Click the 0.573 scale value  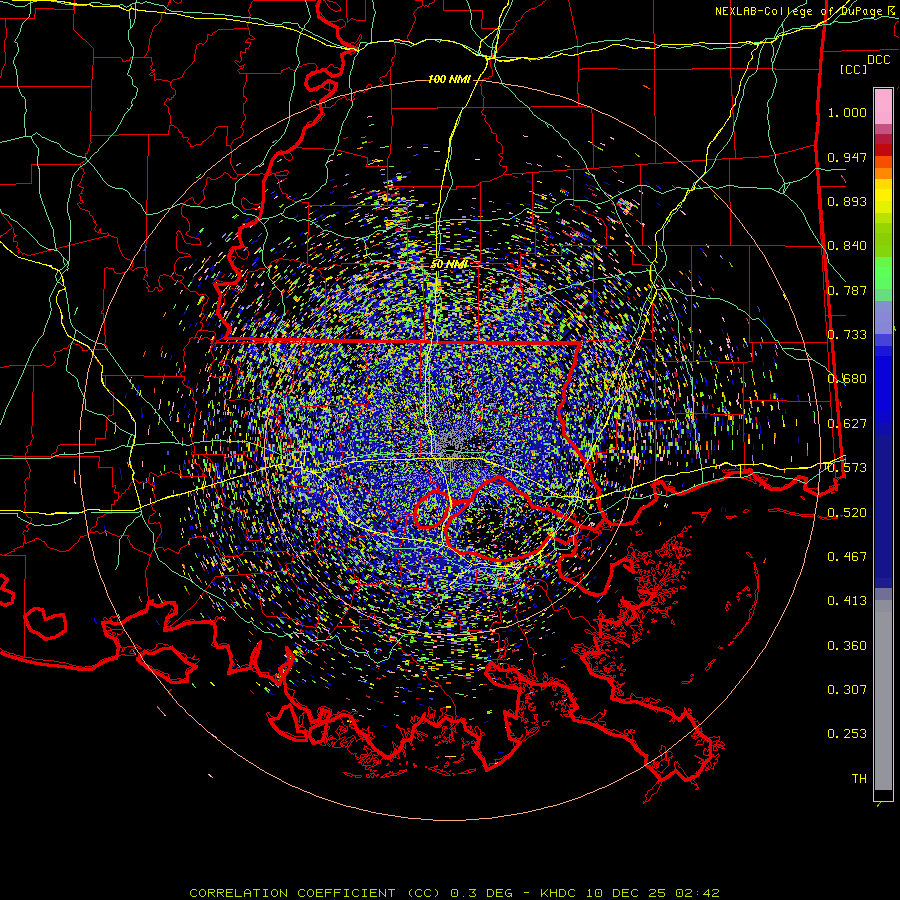click(x=847, y=468)
